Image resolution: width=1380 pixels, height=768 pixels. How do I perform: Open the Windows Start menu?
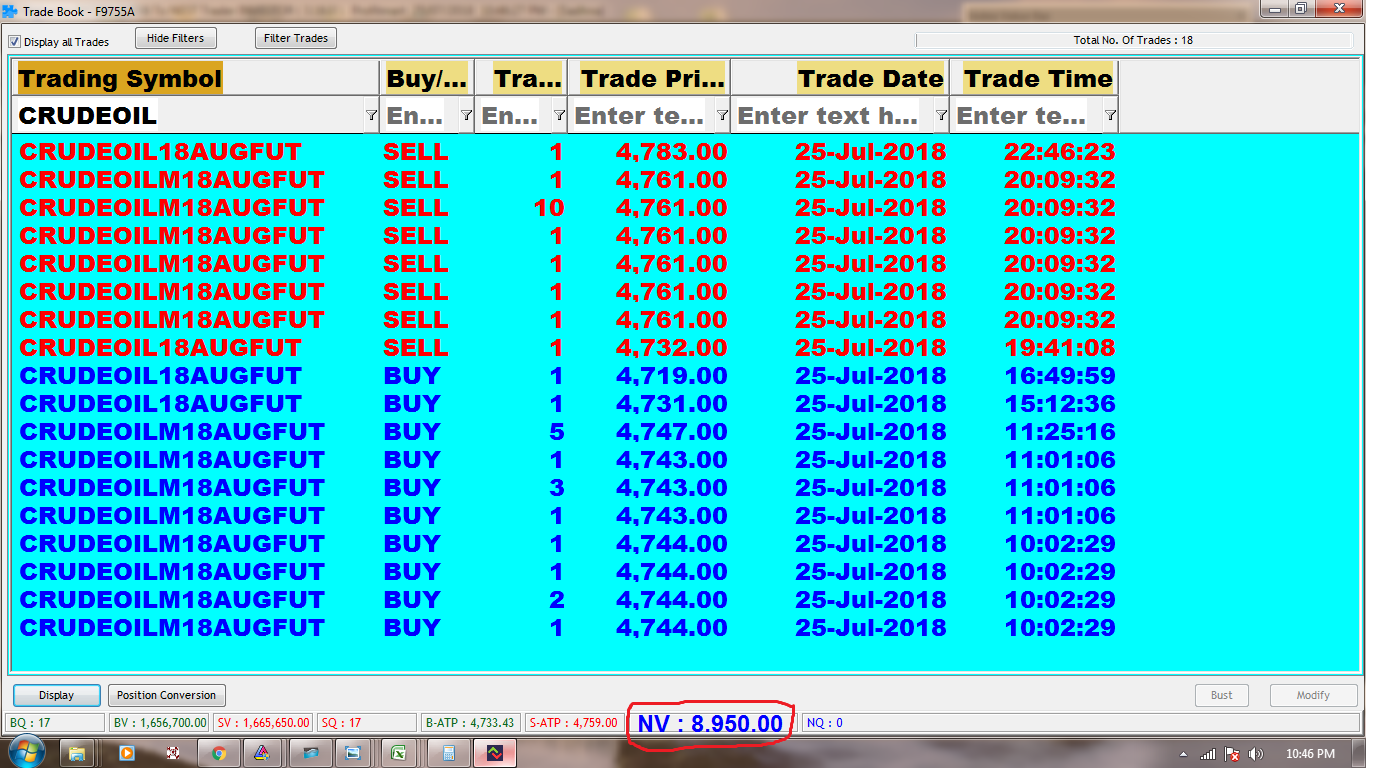pos(25,752)
